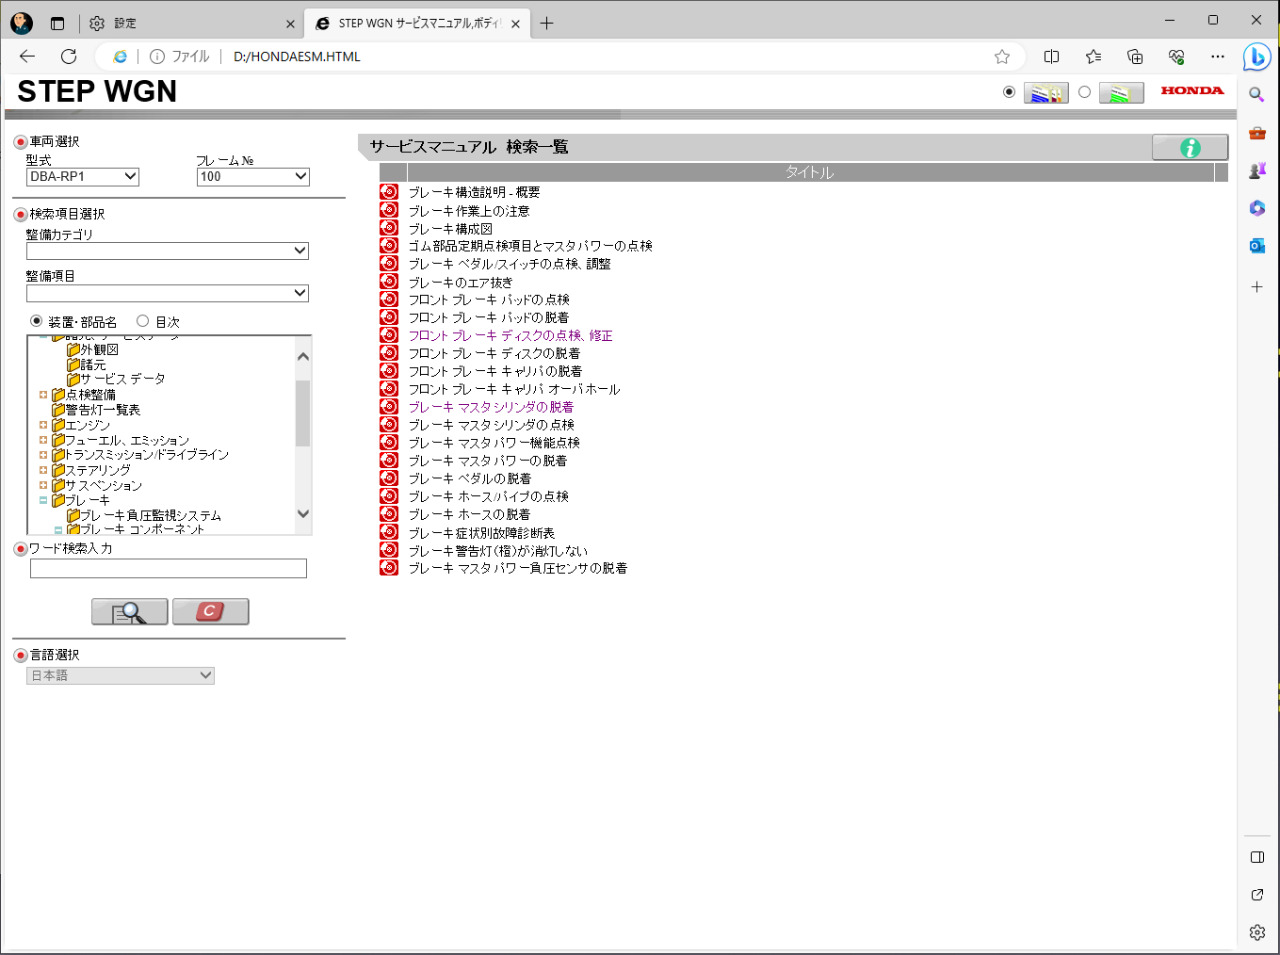This screenshot has height=955, width=1280.
Task: Expand the エンジン tree node
Action: [x=43, y=425]
